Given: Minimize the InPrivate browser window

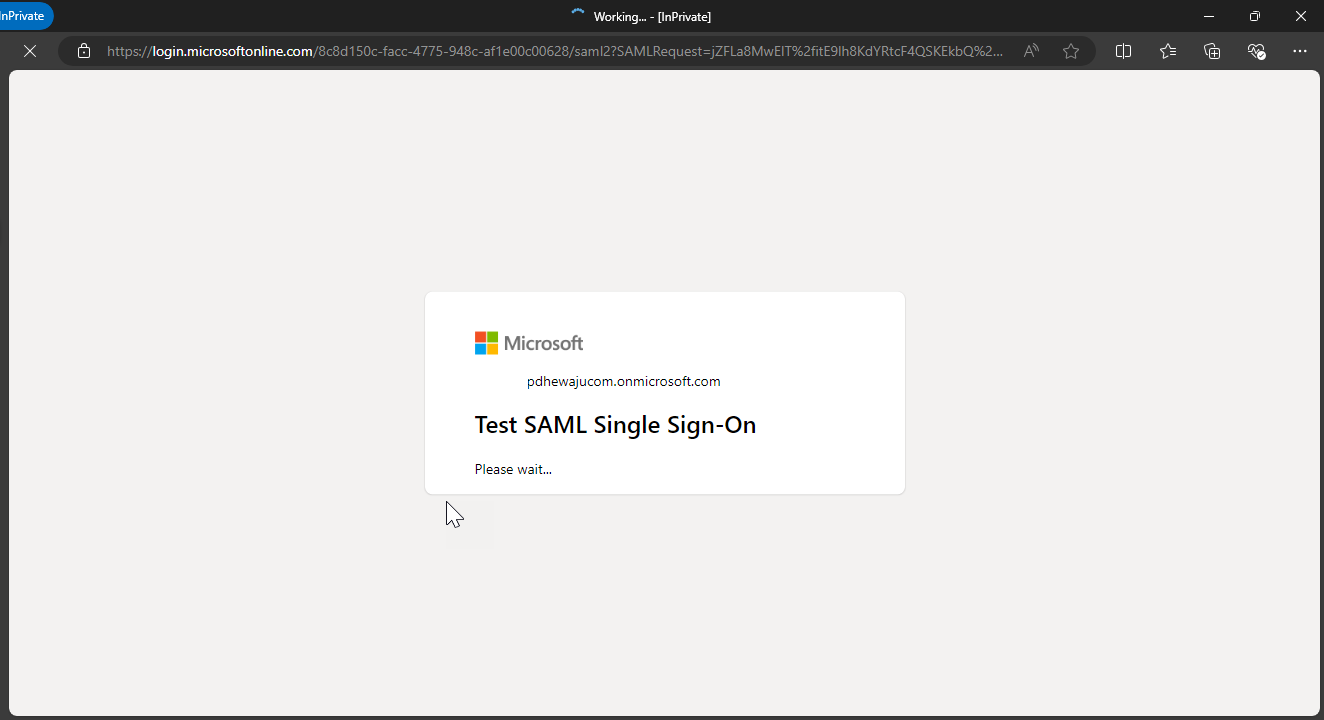Looking at the screenshot, I should pyautogui.click(x=1209, y=16).
